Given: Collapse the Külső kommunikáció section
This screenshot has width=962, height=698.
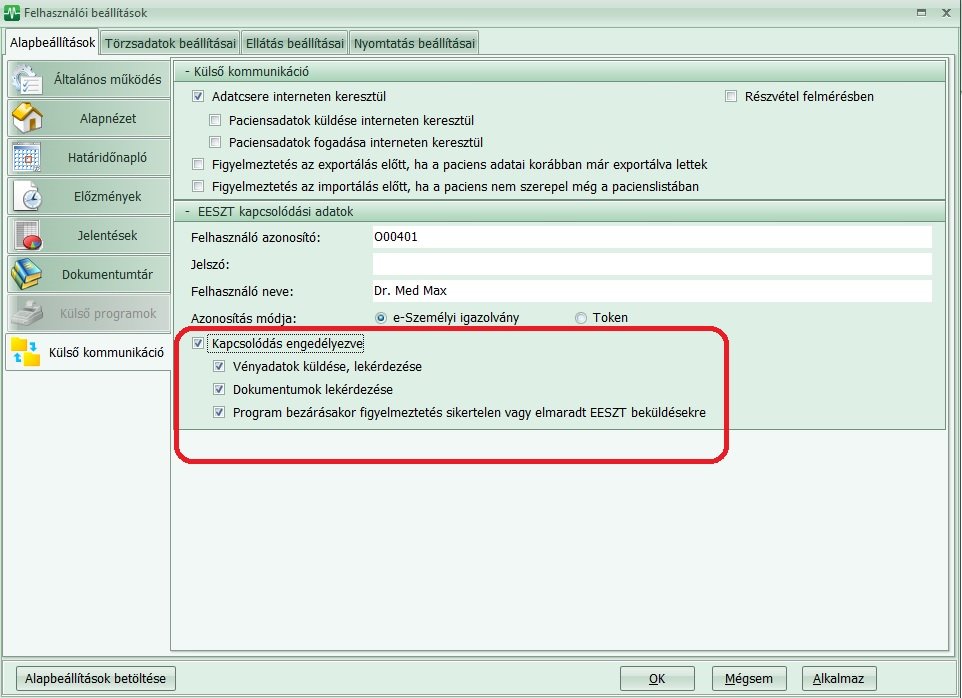Looking at the screenshot, I should click(x=185, y=71).
